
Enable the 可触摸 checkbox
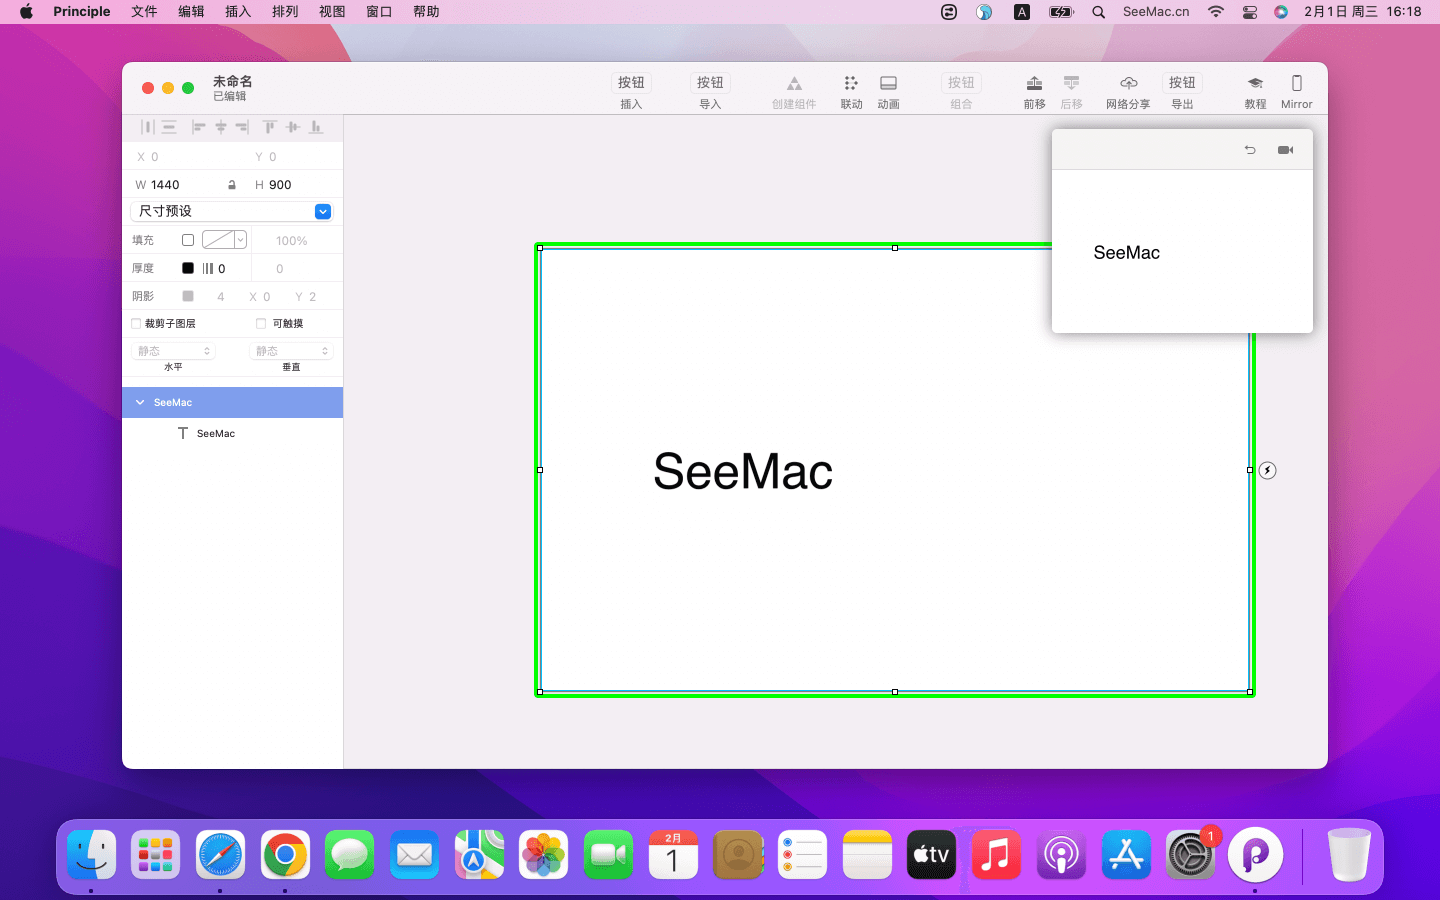click(x=261, y=324)
